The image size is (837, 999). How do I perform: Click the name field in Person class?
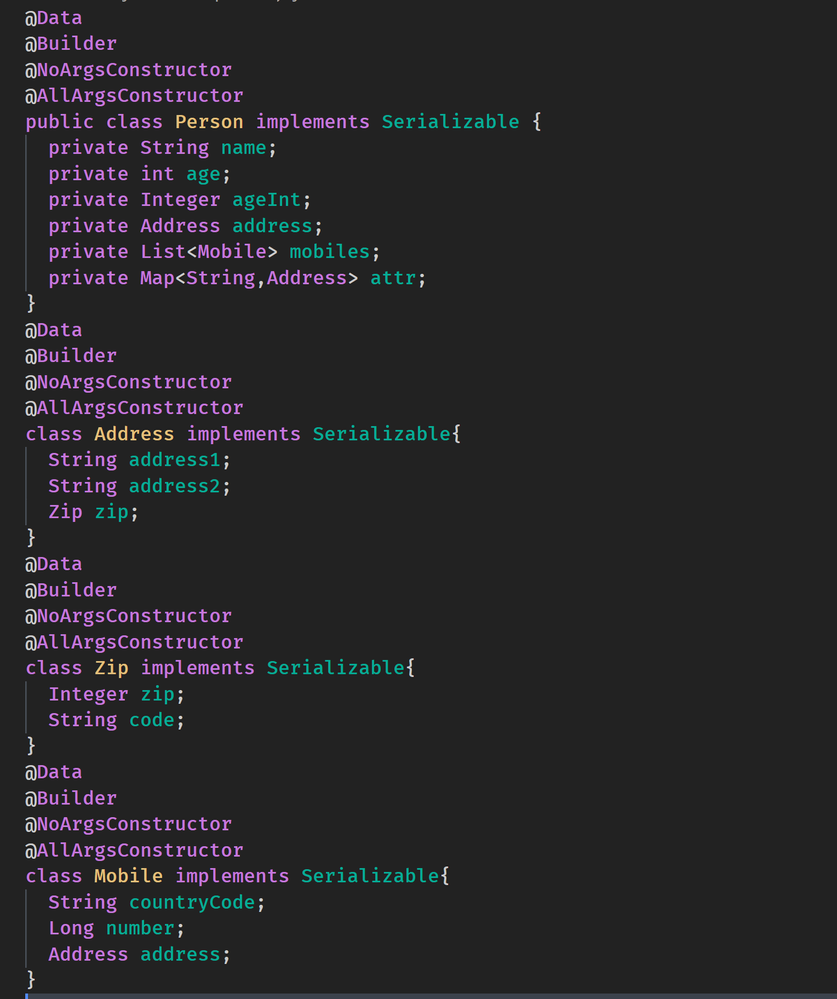click(x=244, y=148)
